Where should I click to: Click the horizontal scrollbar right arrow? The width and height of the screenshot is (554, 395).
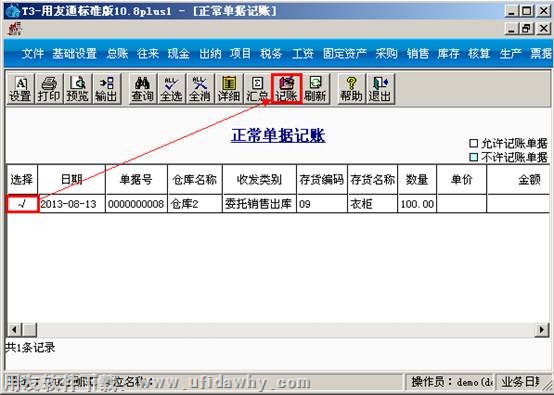pos(542,330)
